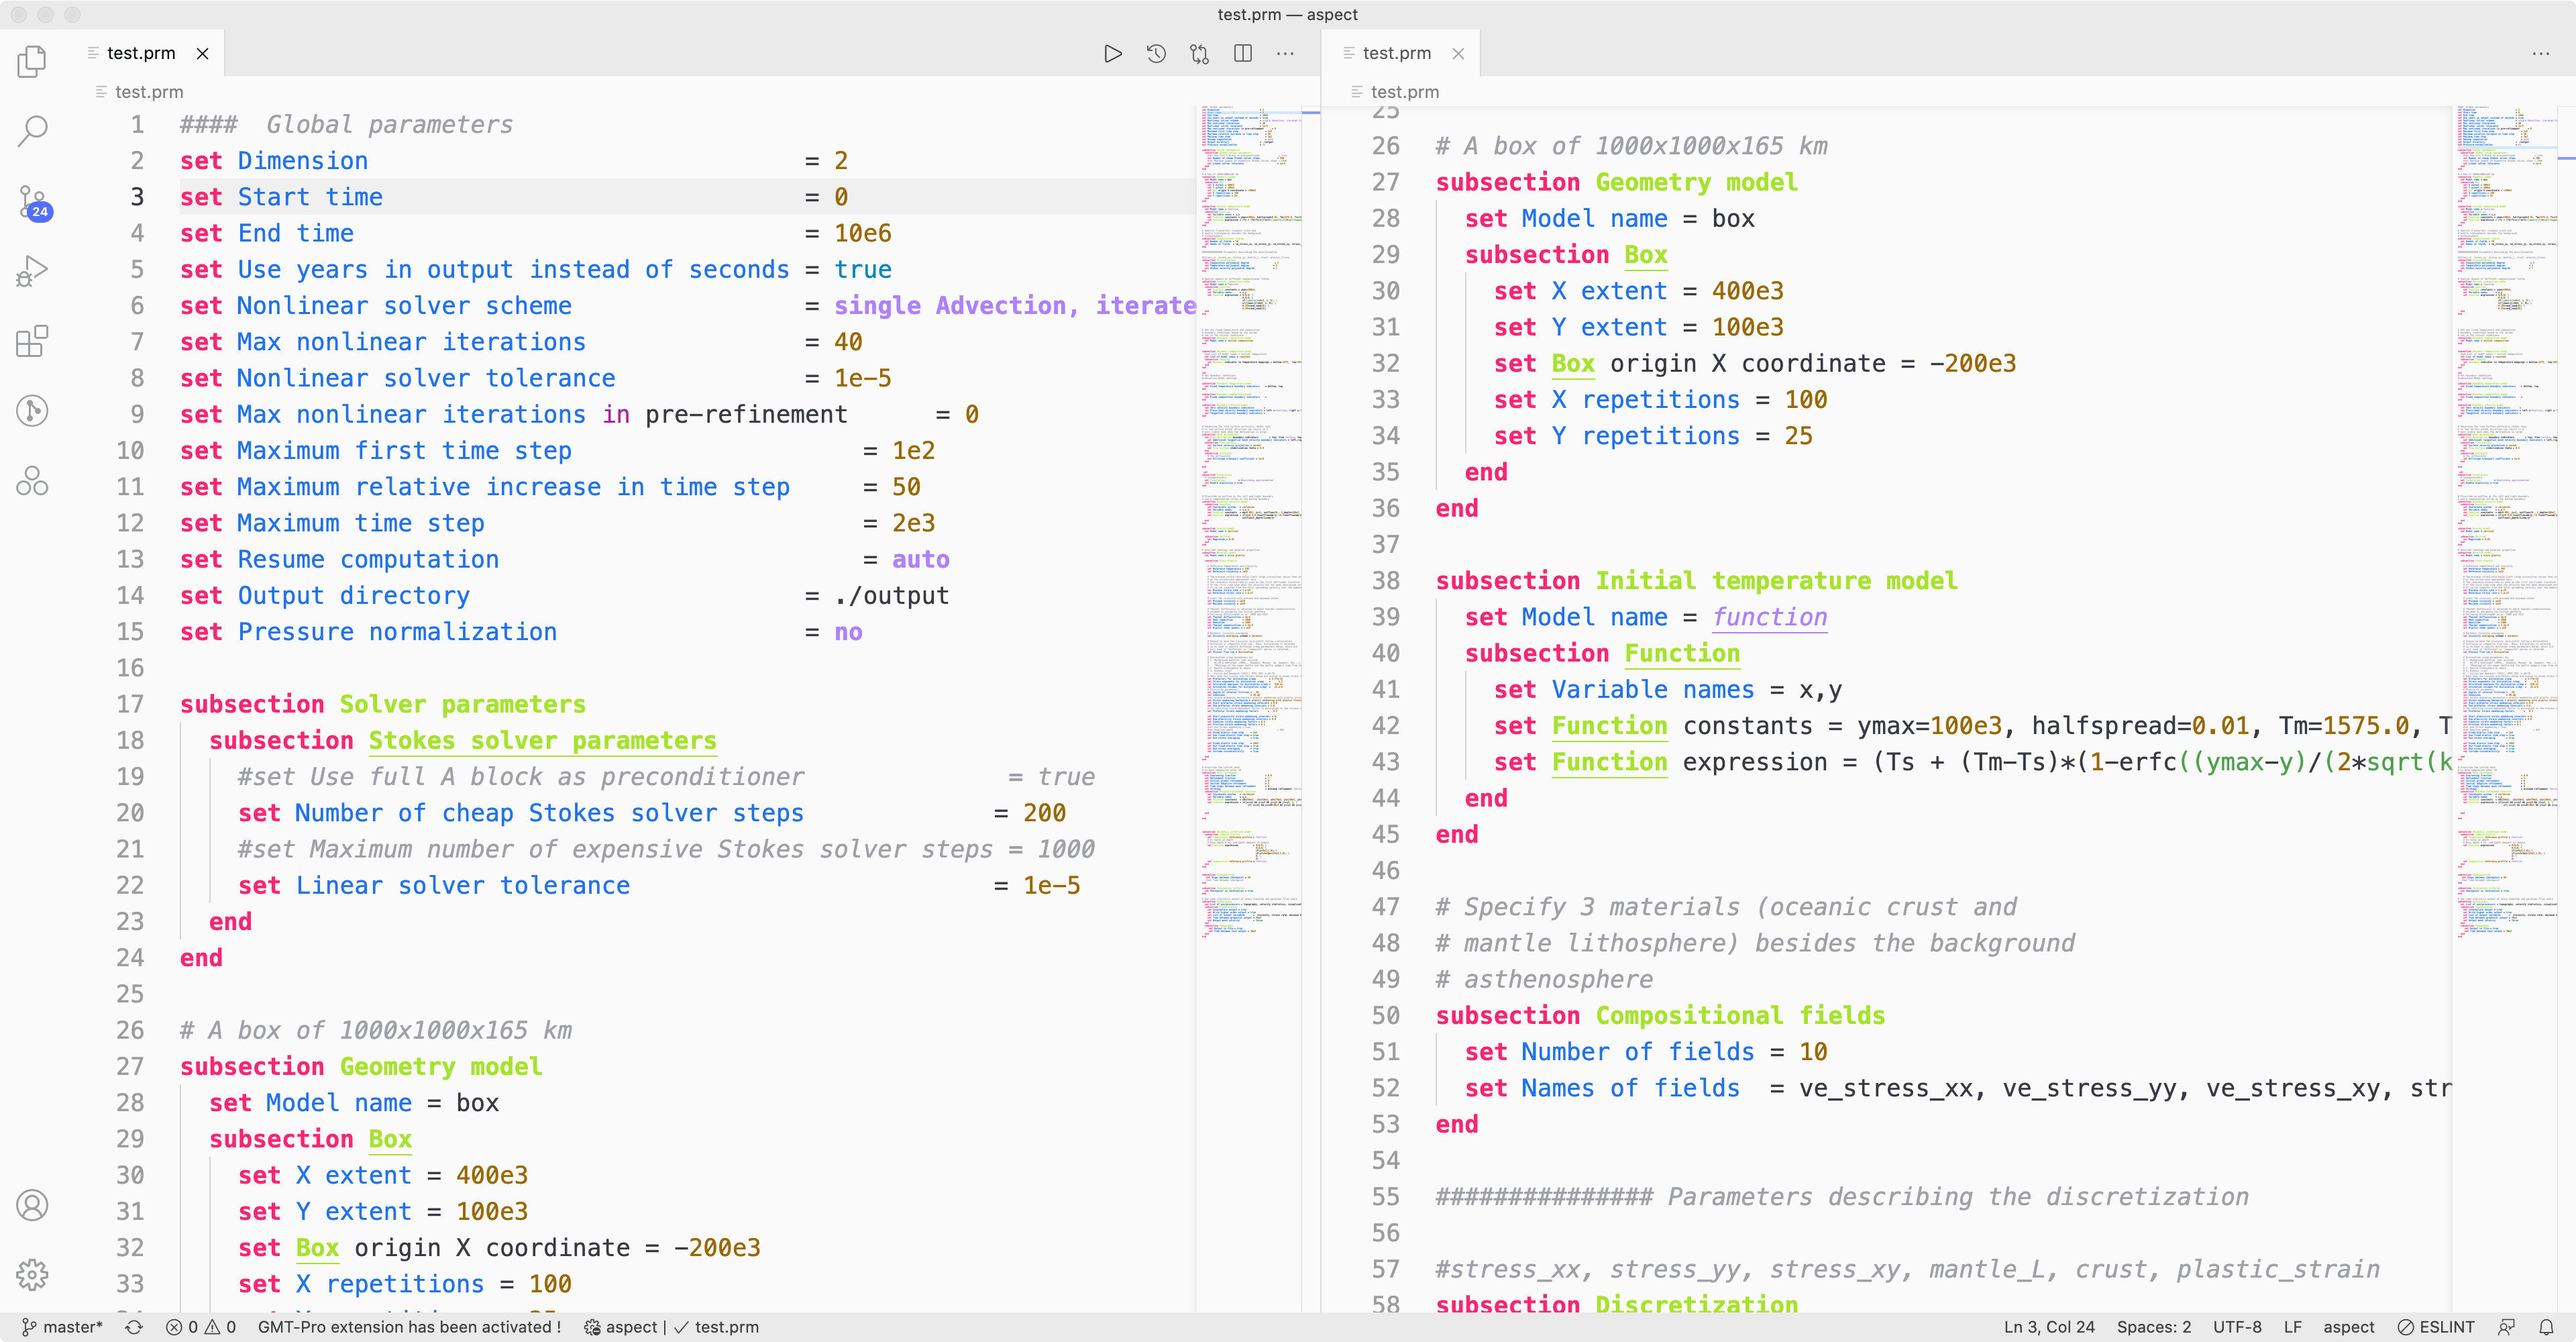
Task: Open the Explorer view in activity bar
Action: pos(32,61)
